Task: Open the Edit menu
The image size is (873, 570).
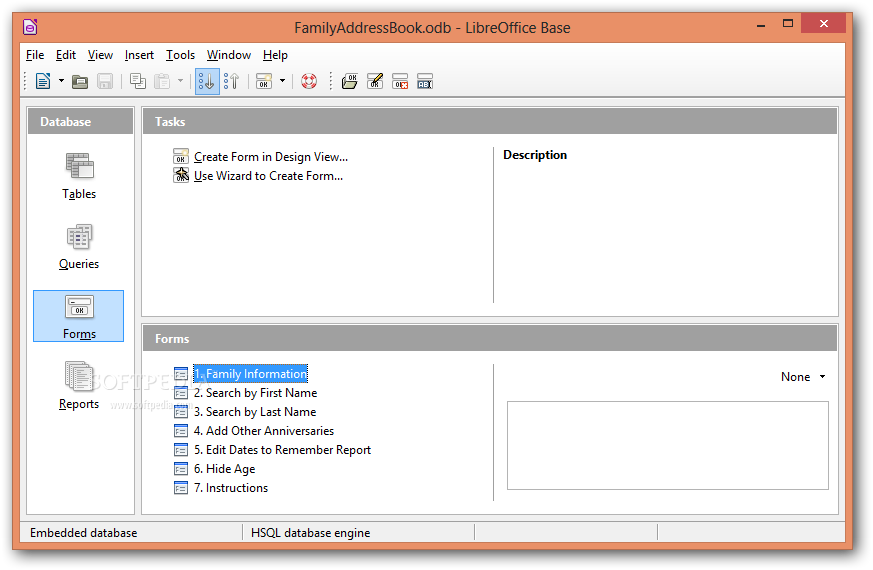Action: [66, 55]
